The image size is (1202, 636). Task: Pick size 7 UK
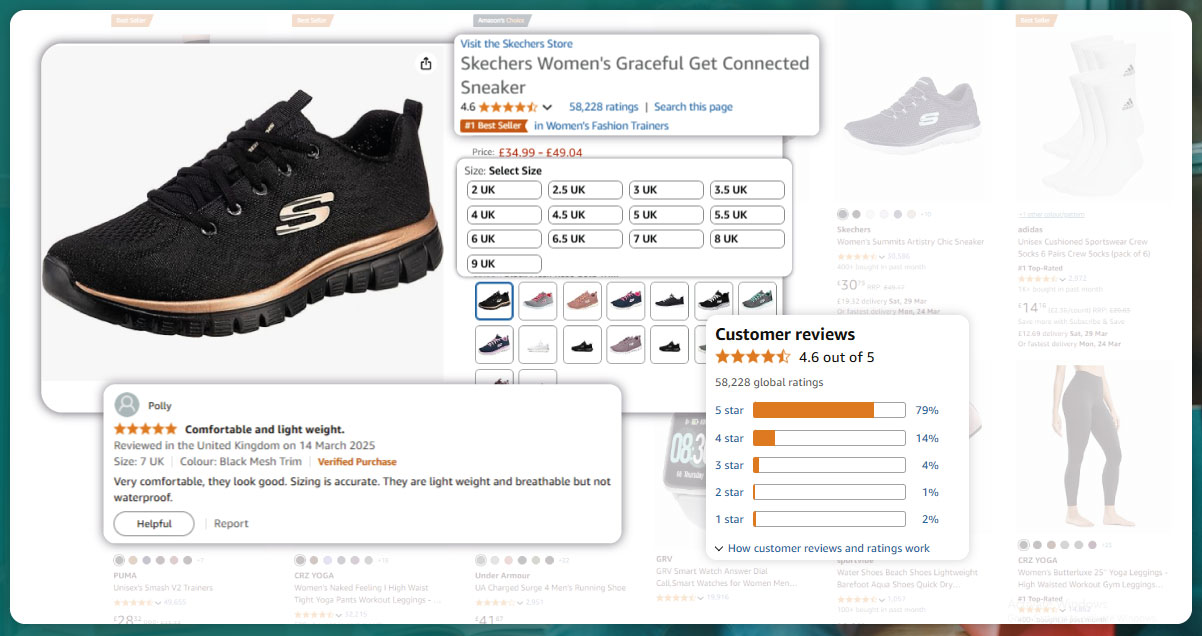(x=666, y=240)
